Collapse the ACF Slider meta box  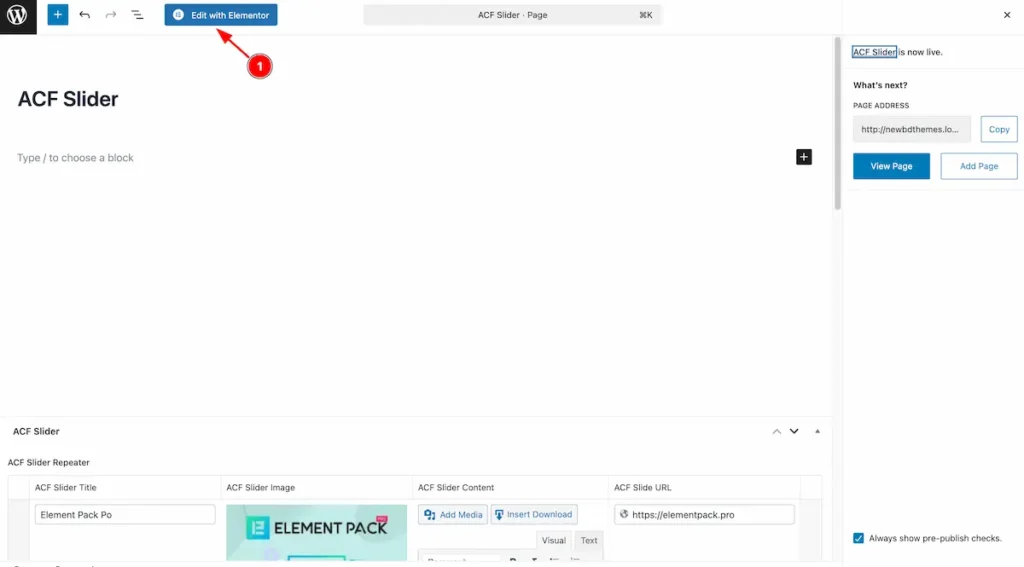click(x=817, y=431)
